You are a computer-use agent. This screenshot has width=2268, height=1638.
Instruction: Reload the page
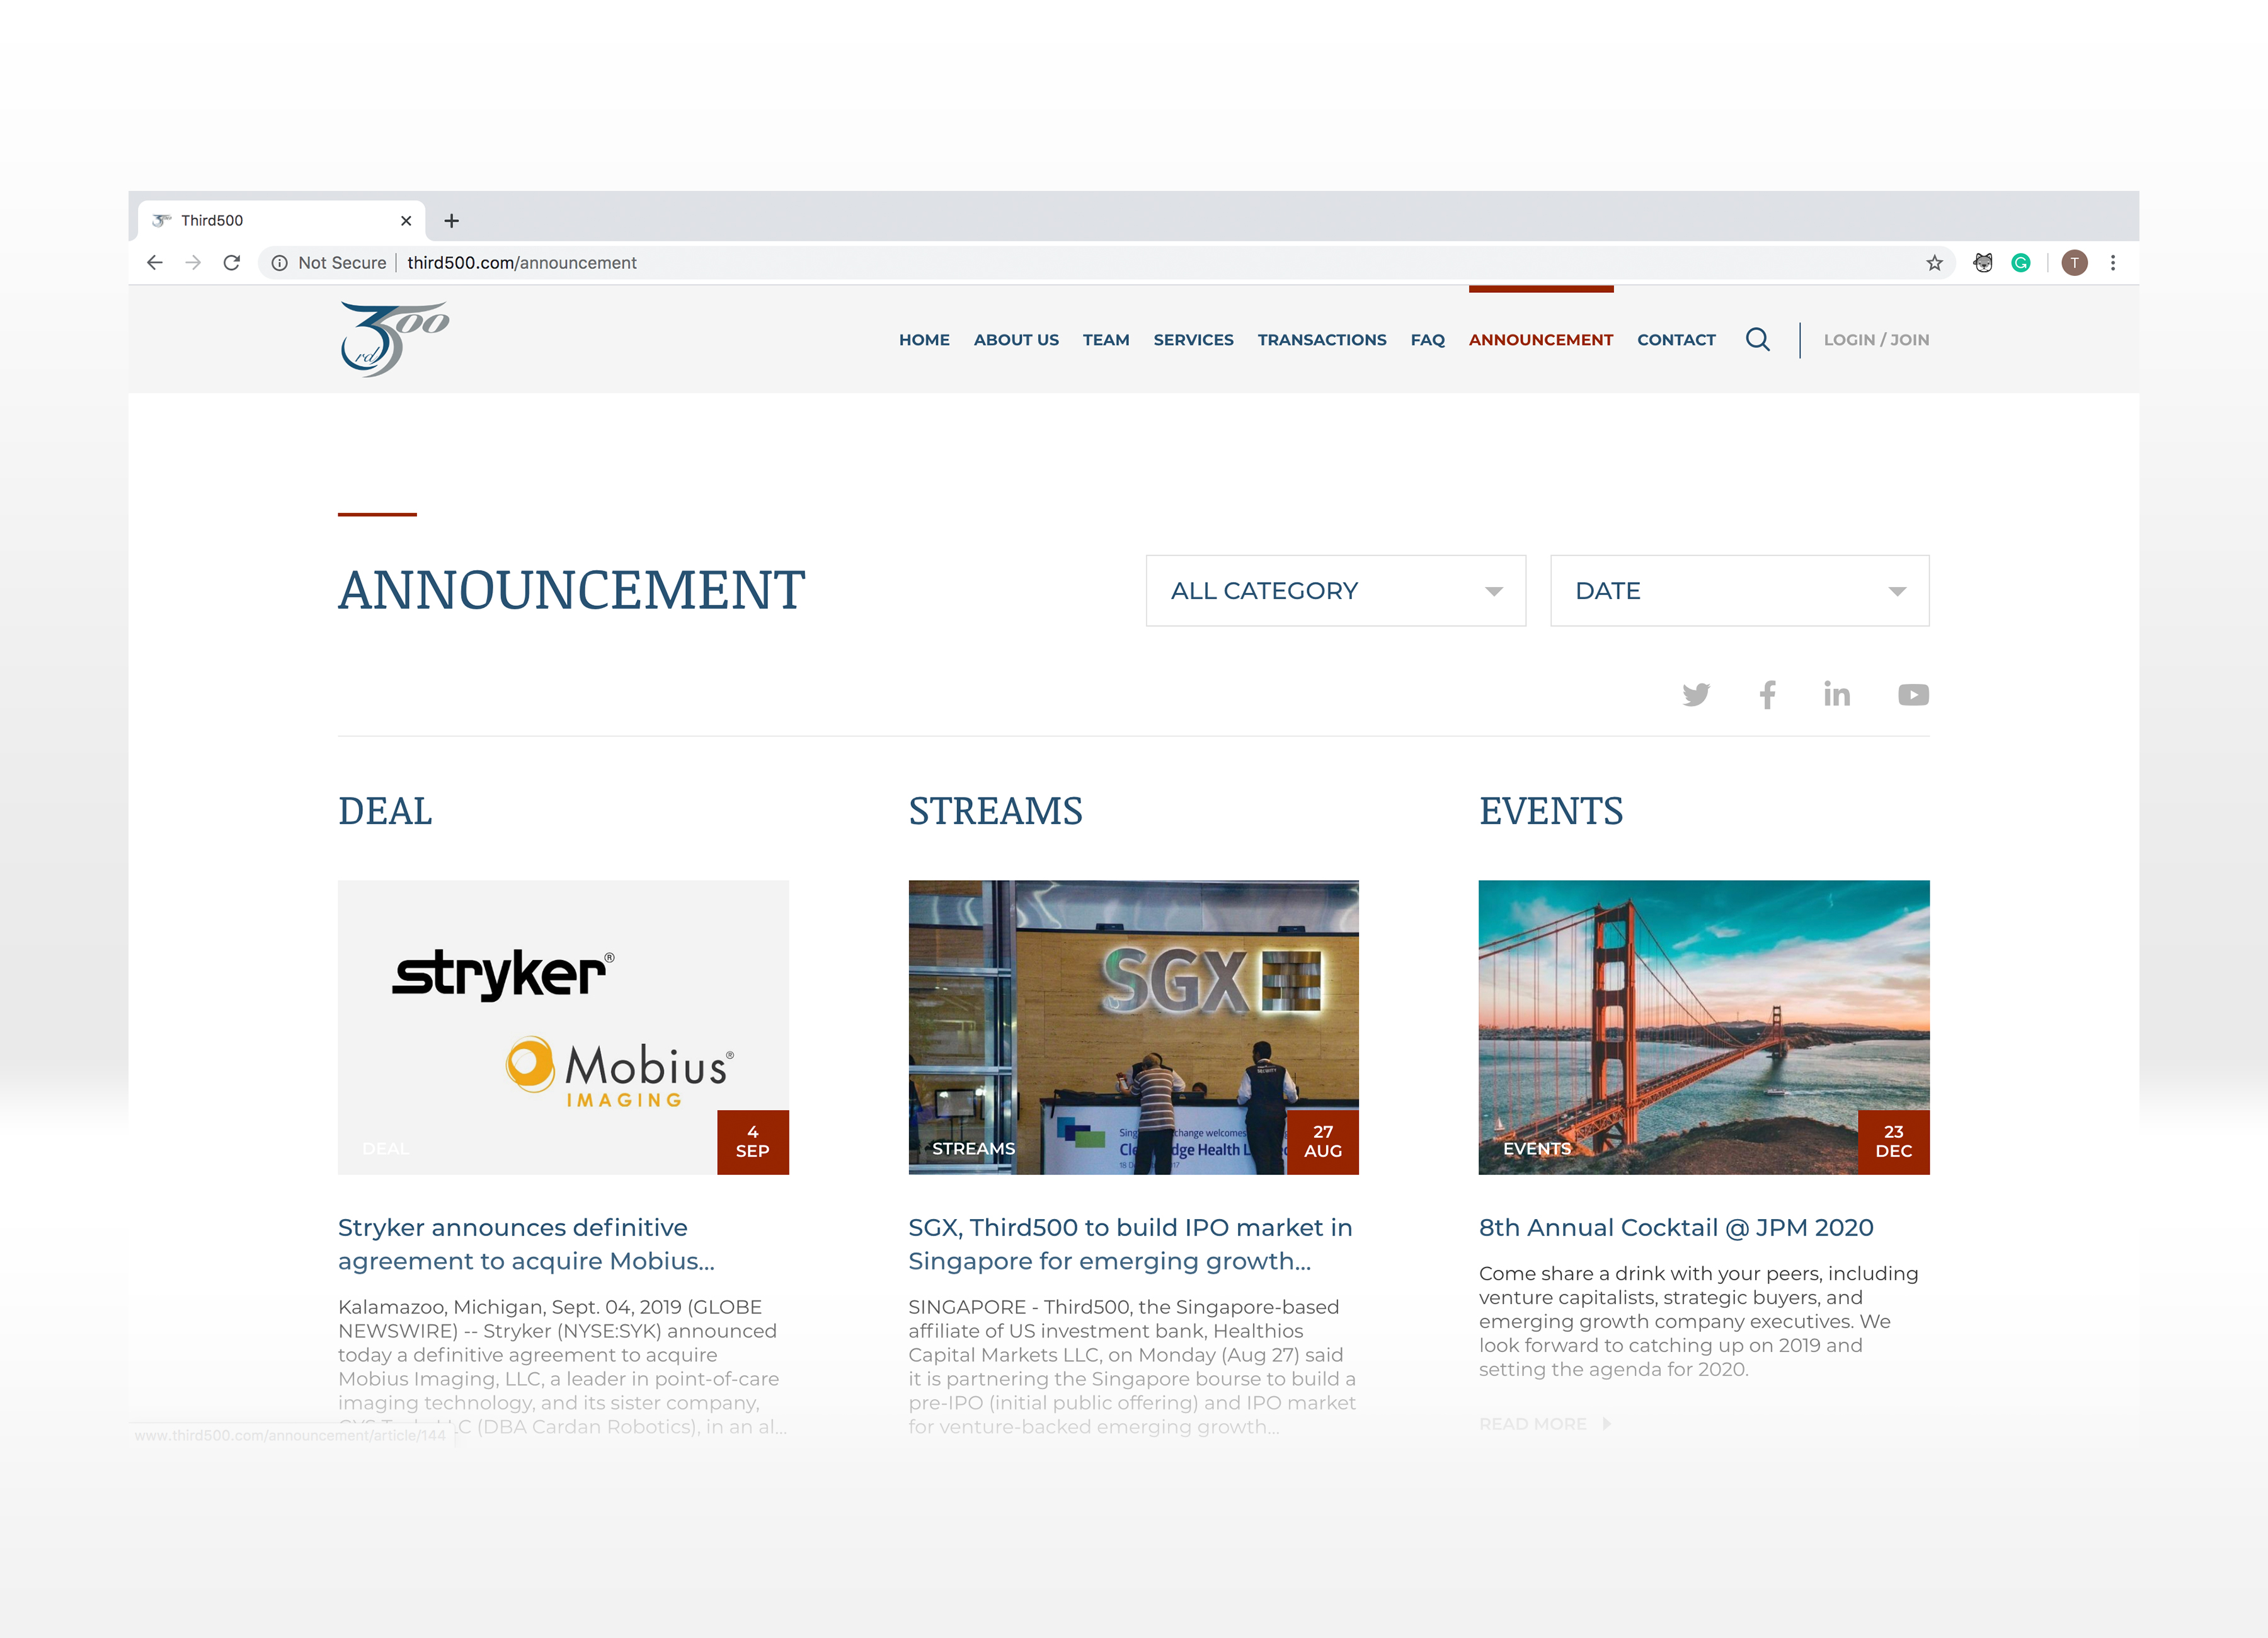pyautogui.click(x=231, y=263)
